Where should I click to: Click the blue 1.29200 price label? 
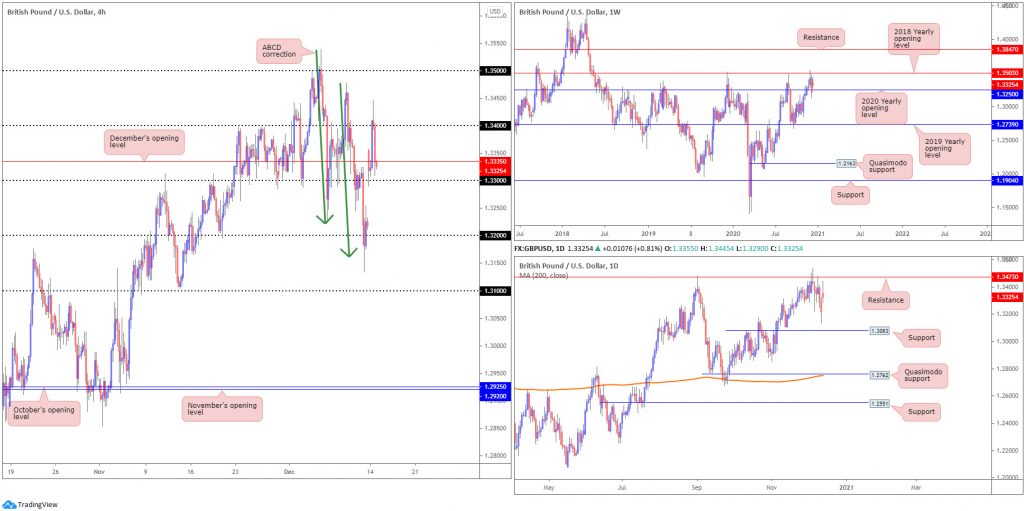point(493,395)
